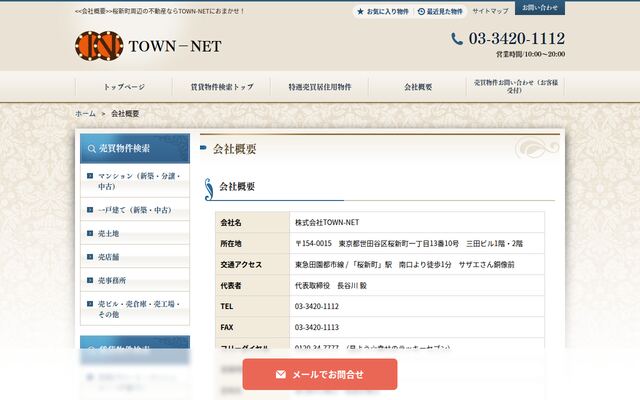This screenshot has width=640, height=400.
Task: Open 売ビル・売倉庫・売工場・その他 sidebar link
Action: [x=135, y=309]
